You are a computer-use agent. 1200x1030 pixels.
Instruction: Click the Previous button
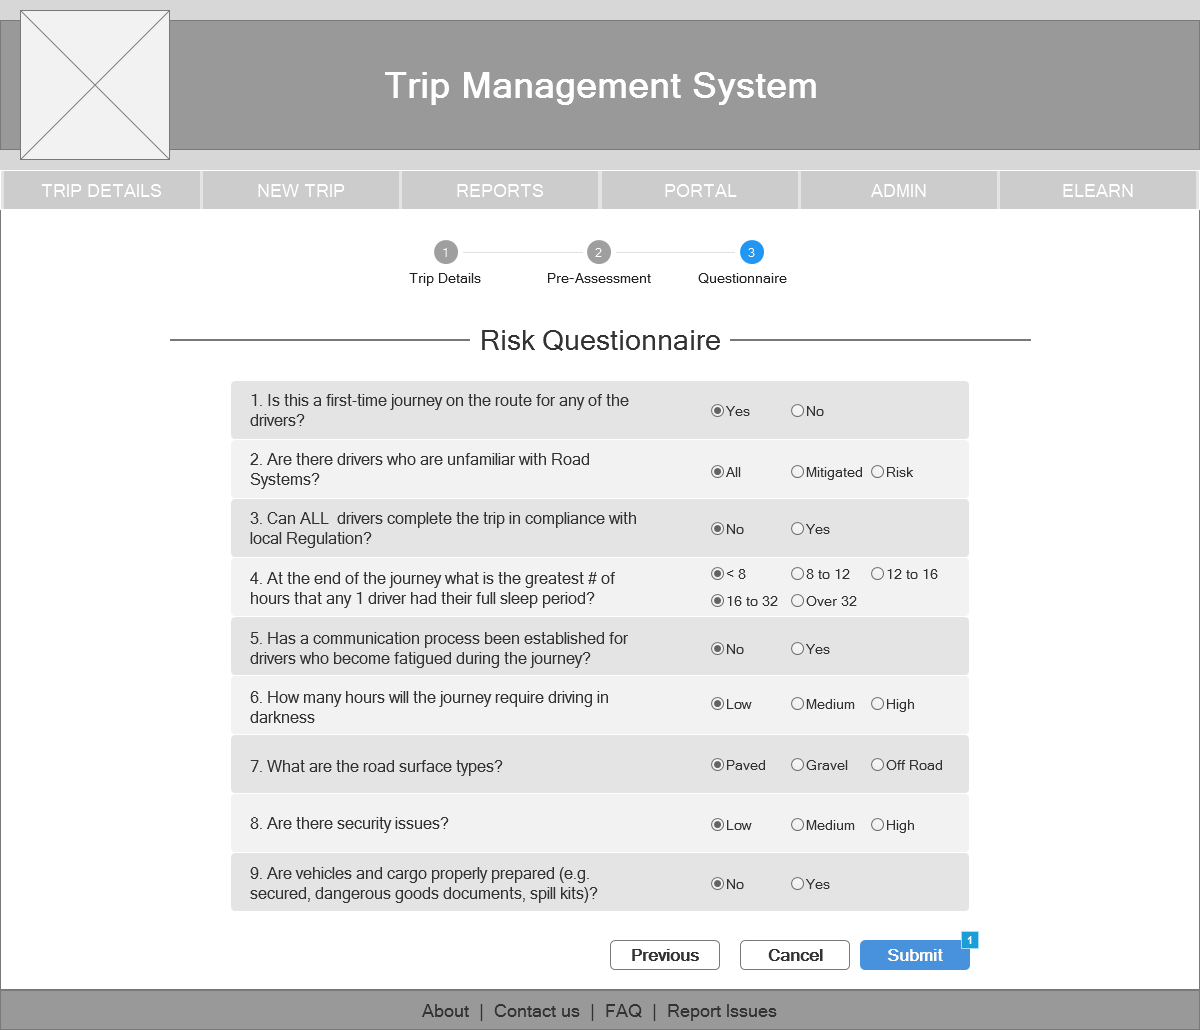665,955
